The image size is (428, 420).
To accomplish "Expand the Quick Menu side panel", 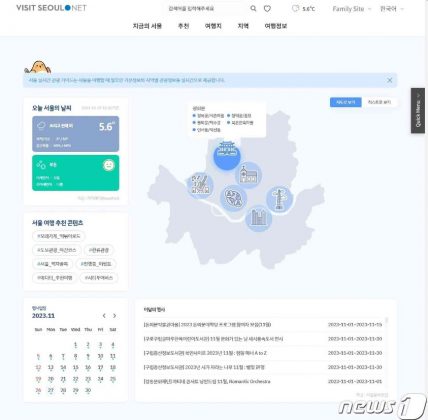I will (418, 111).
